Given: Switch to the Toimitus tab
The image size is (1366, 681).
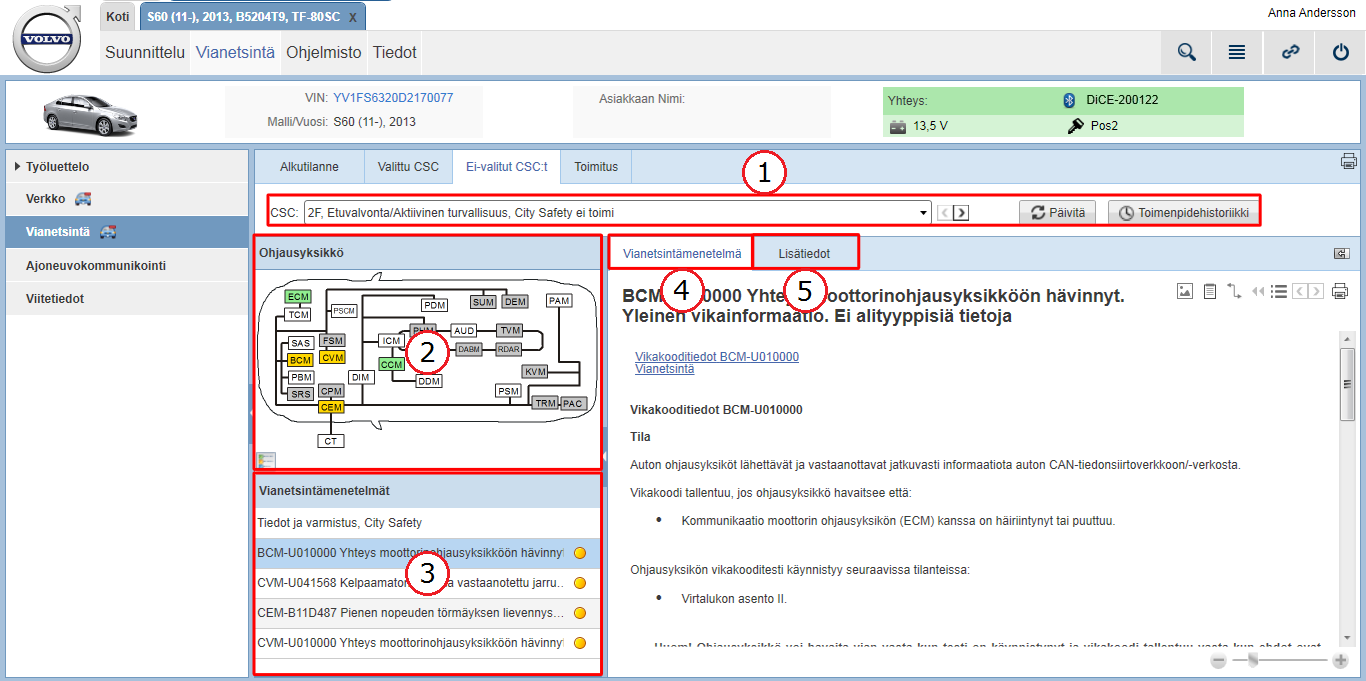Looking at the screenshot, I should tap(596, 167).
